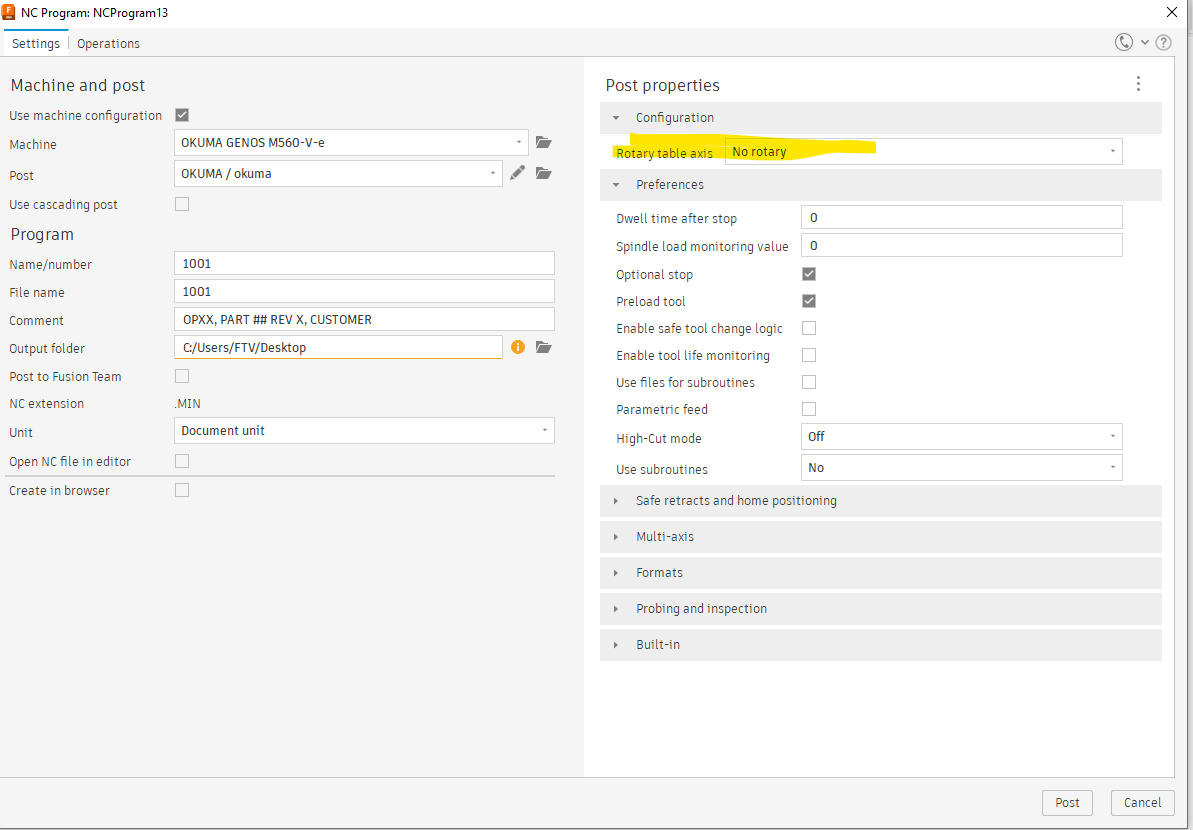1193x830 pixels.
Task: Uncheck Use machine configuration
Action: click(182, 115)
